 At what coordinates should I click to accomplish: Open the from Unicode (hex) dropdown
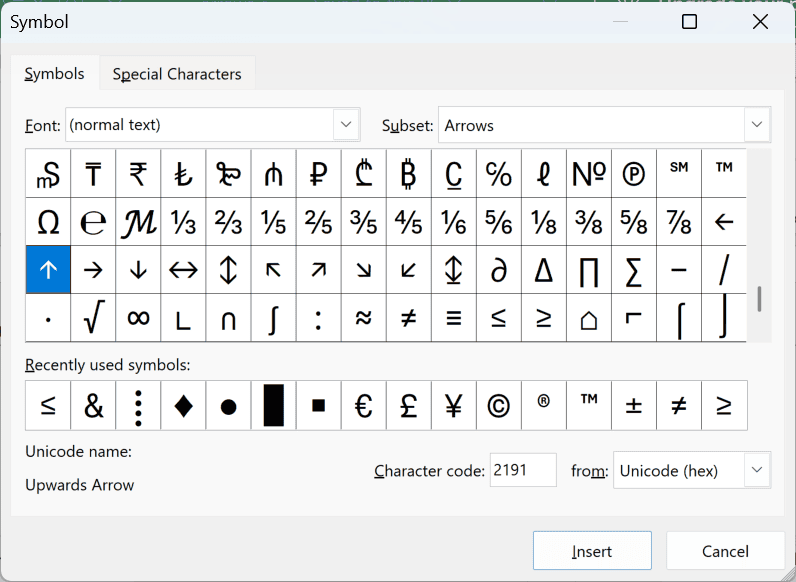[x=757, y=470]
